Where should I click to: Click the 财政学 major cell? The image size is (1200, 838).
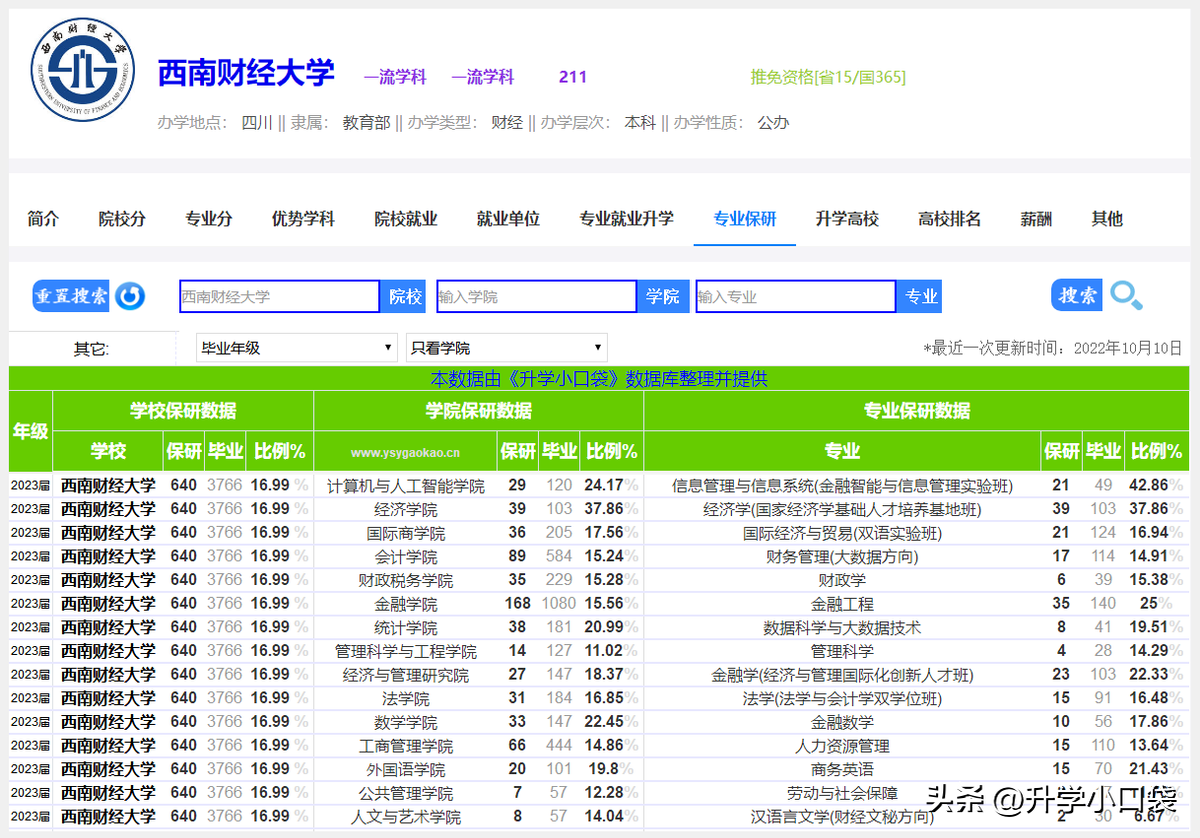[842, 580]
